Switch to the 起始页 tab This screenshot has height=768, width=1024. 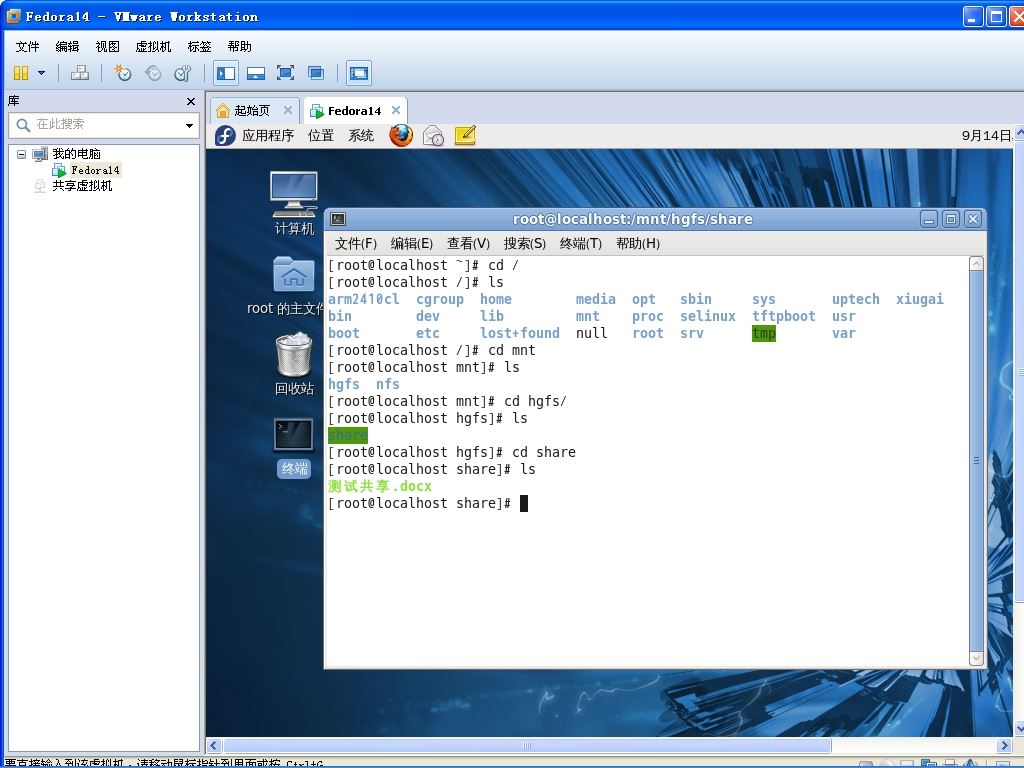click(x=251, y=110)
